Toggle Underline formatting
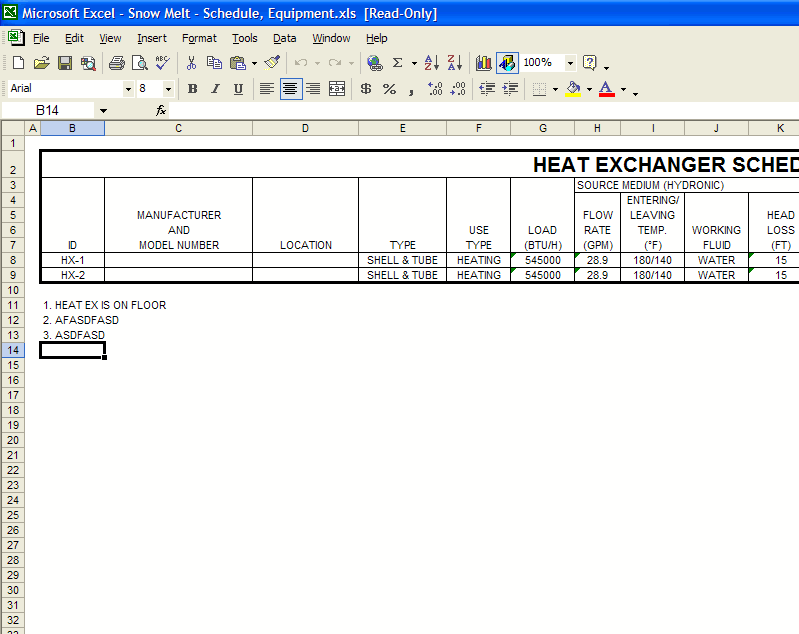 click(238, 89)
